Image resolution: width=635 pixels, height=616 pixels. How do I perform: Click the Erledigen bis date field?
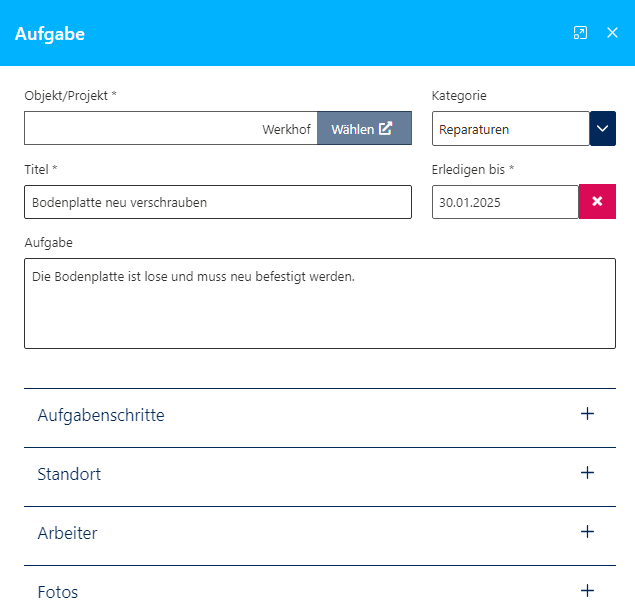505,202
